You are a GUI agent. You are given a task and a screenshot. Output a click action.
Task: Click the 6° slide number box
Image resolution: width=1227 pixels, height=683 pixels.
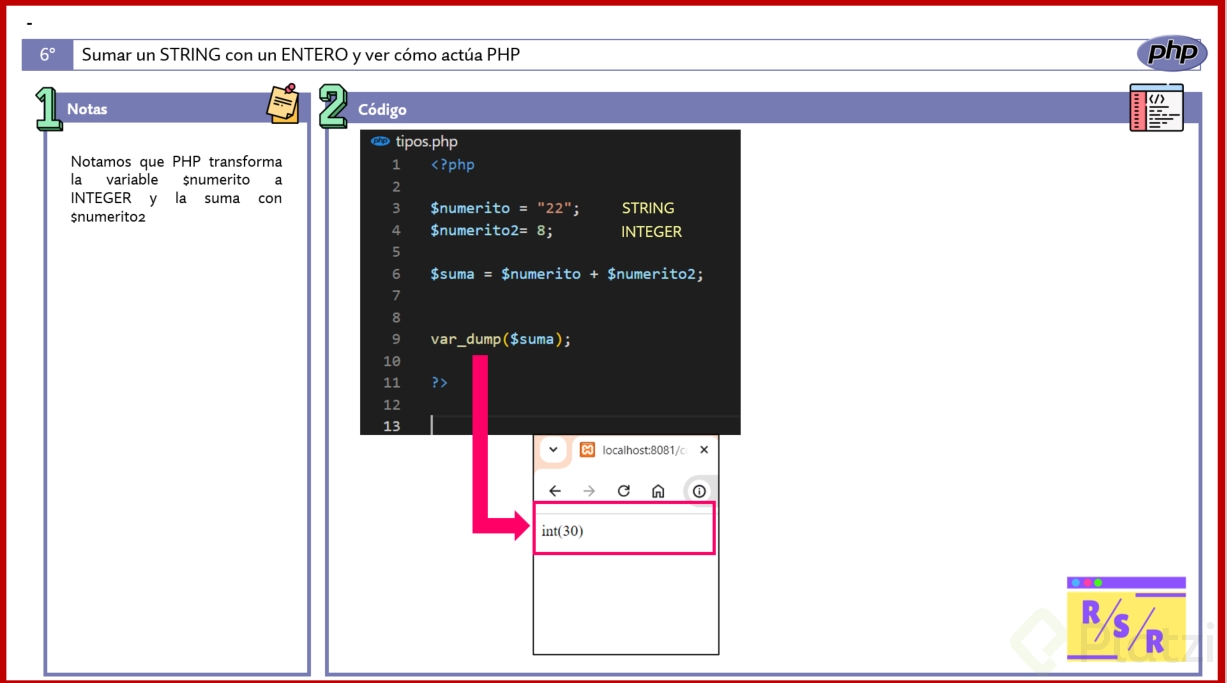(x=47, y=55)
